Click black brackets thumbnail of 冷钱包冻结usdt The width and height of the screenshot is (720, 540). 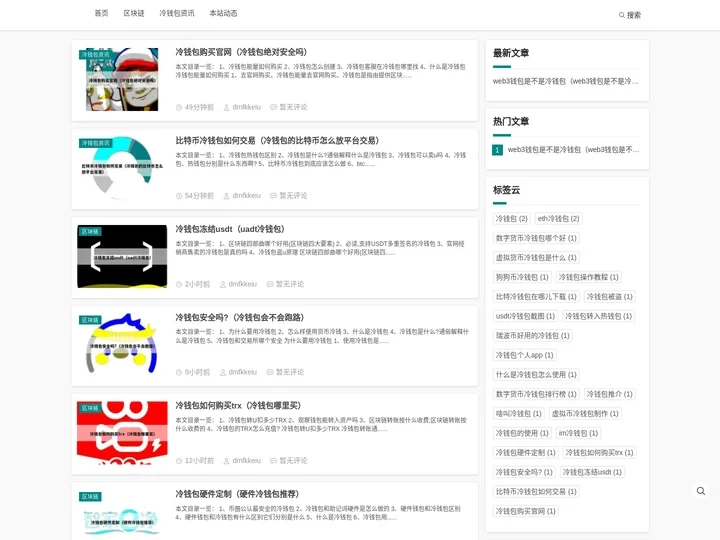coord(122,256)
